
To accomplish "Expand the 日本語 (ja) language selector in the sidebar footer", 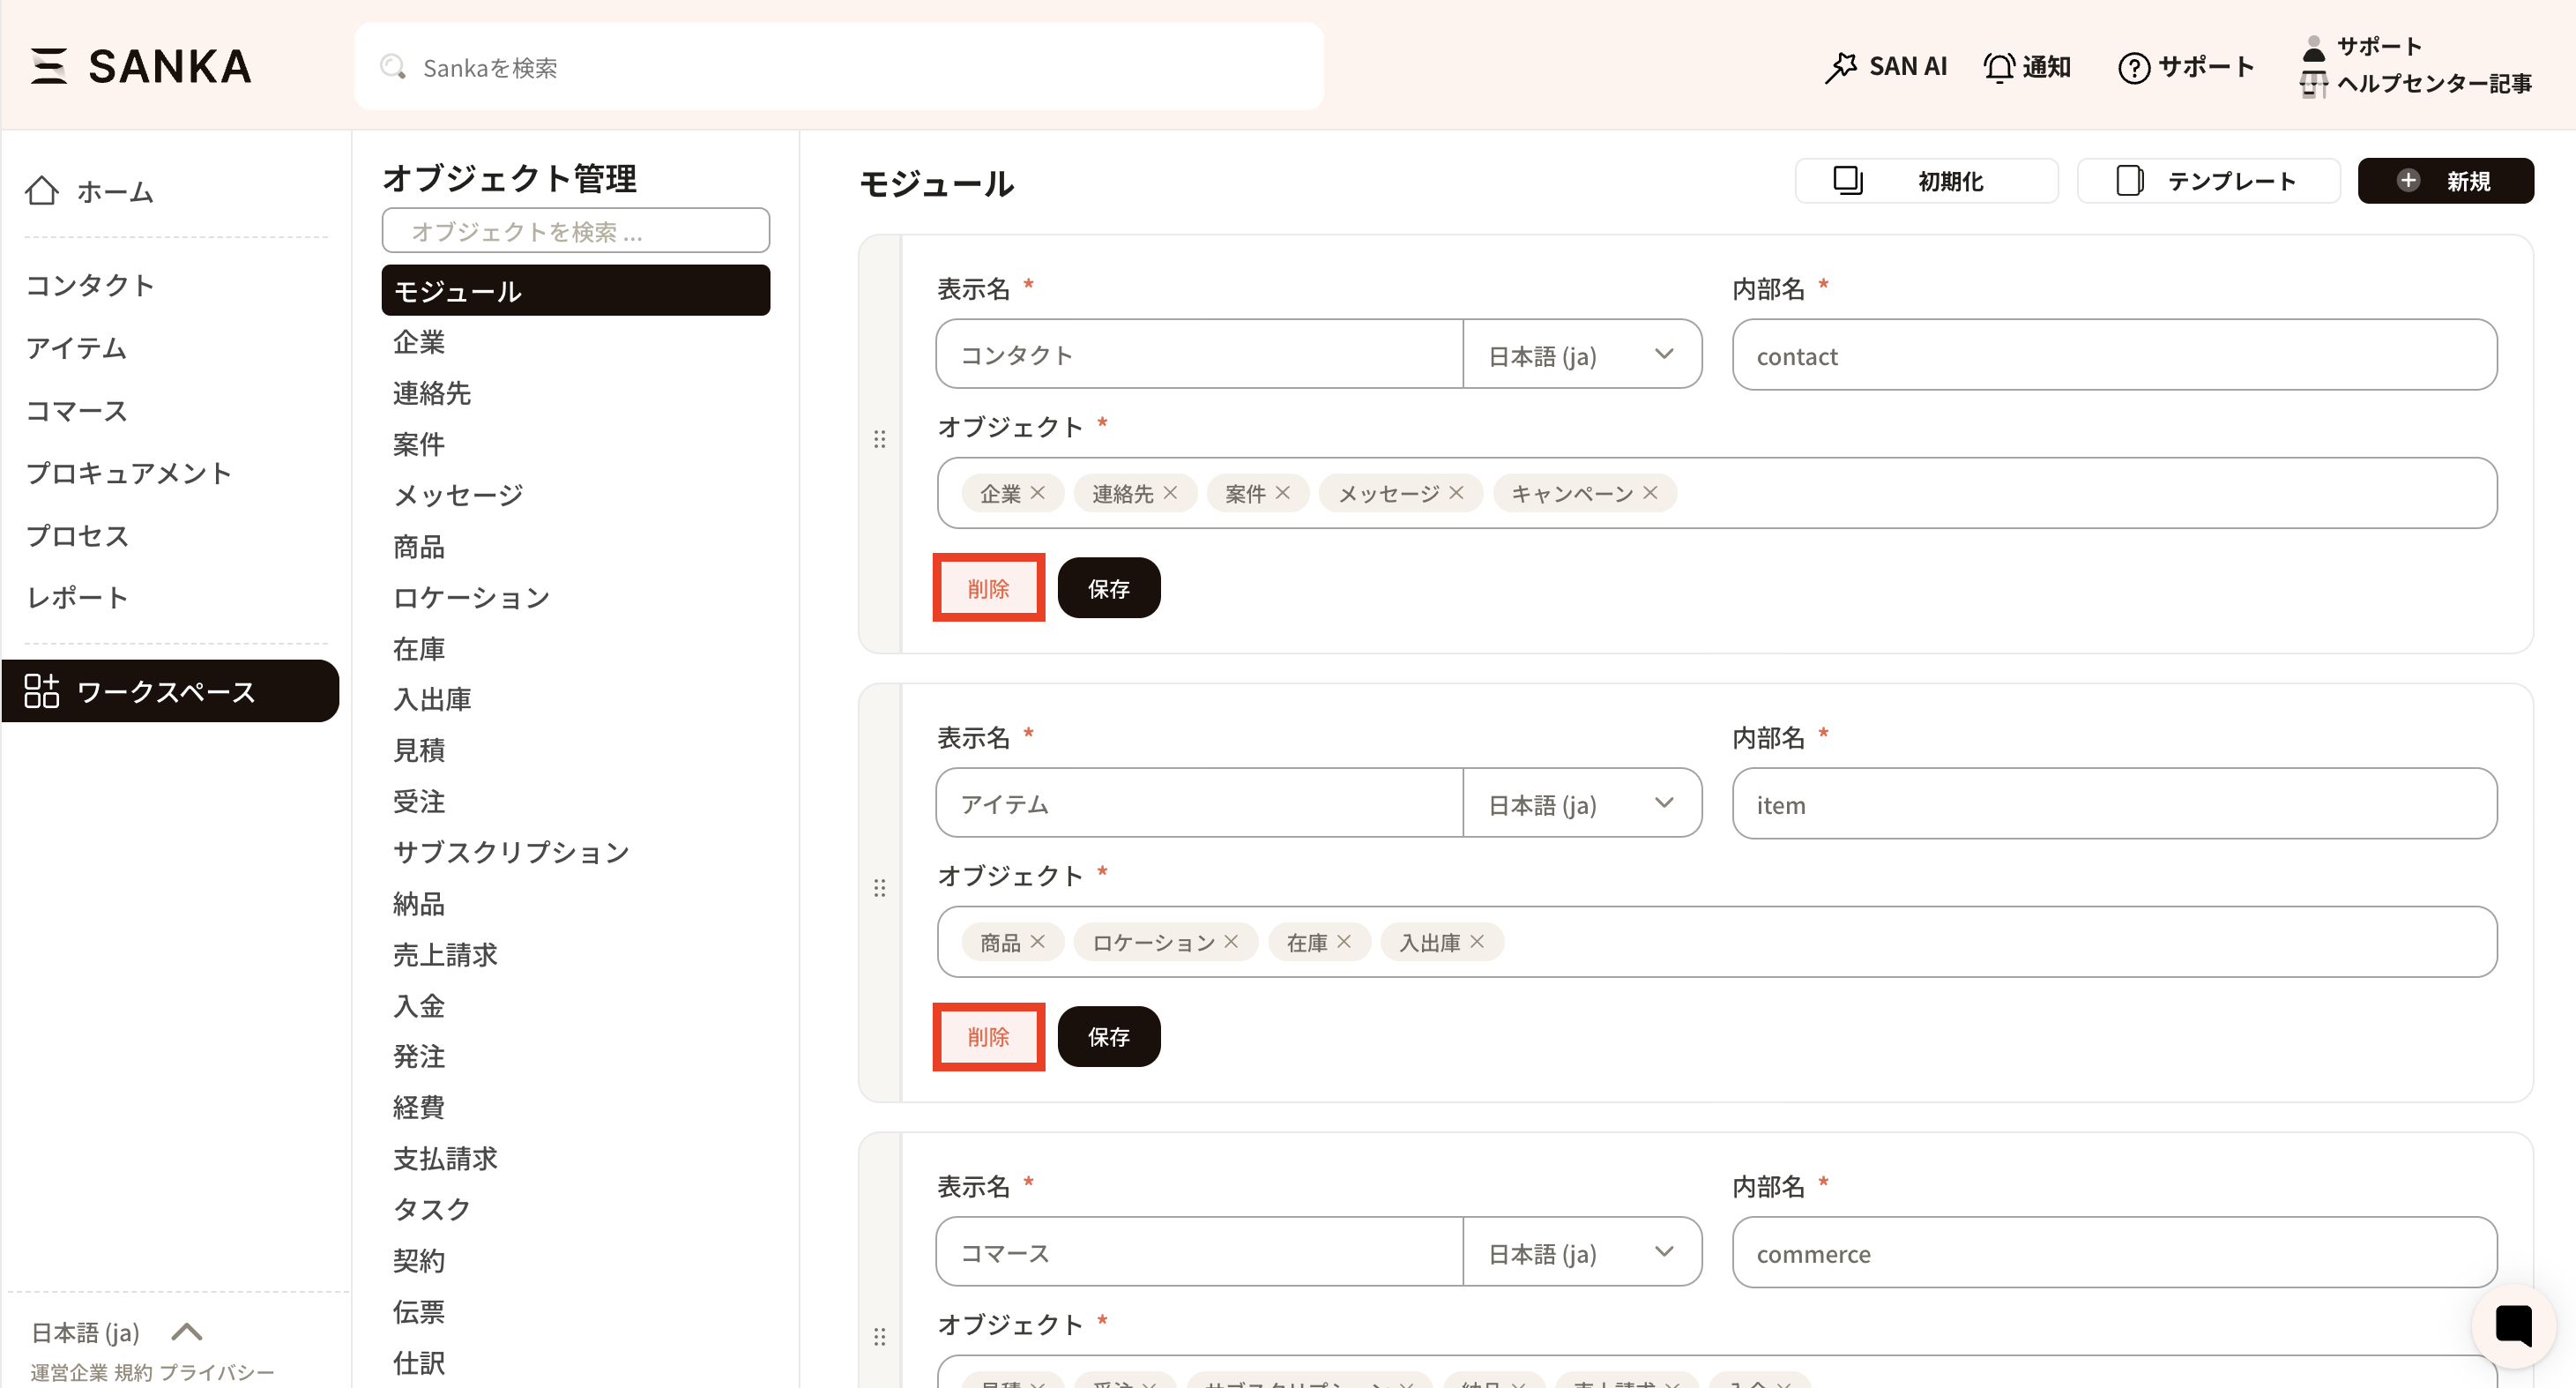I will (x=118, y=1333).
